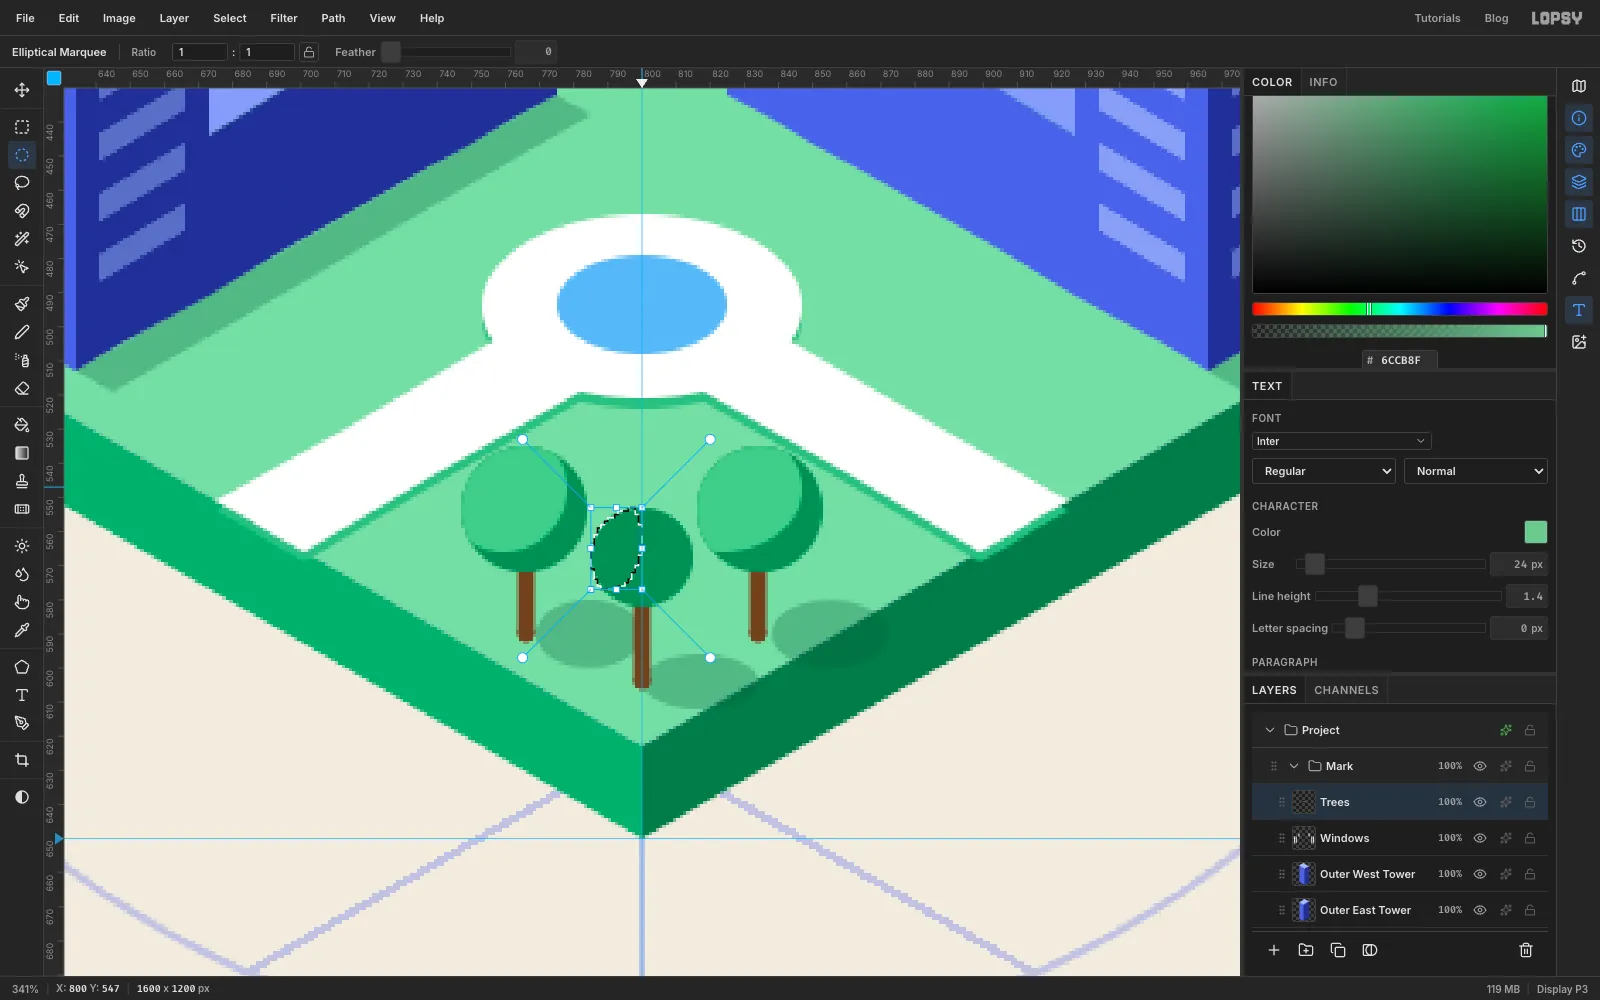Click the hex color input field
1600x1000 pixels.
coord(1400,360)
